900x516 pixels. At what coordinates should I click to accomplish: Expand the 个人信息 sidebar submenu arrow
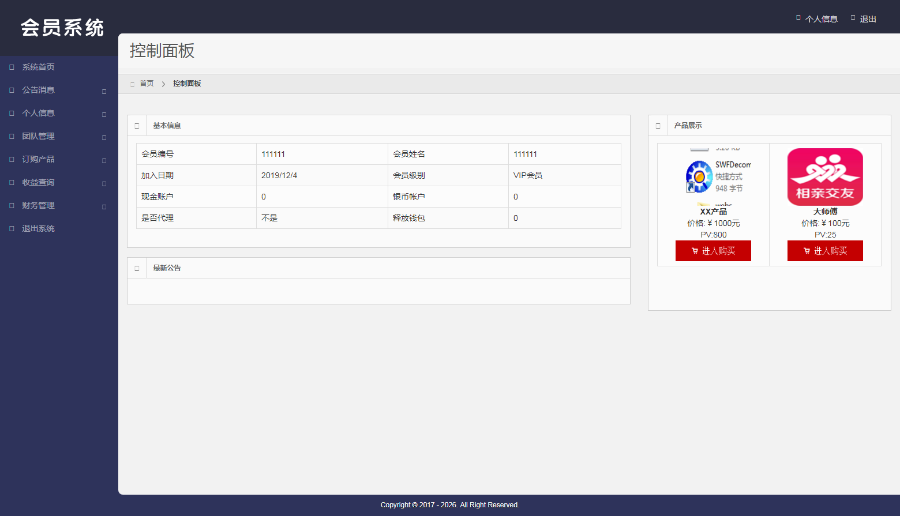click(104, 114)
